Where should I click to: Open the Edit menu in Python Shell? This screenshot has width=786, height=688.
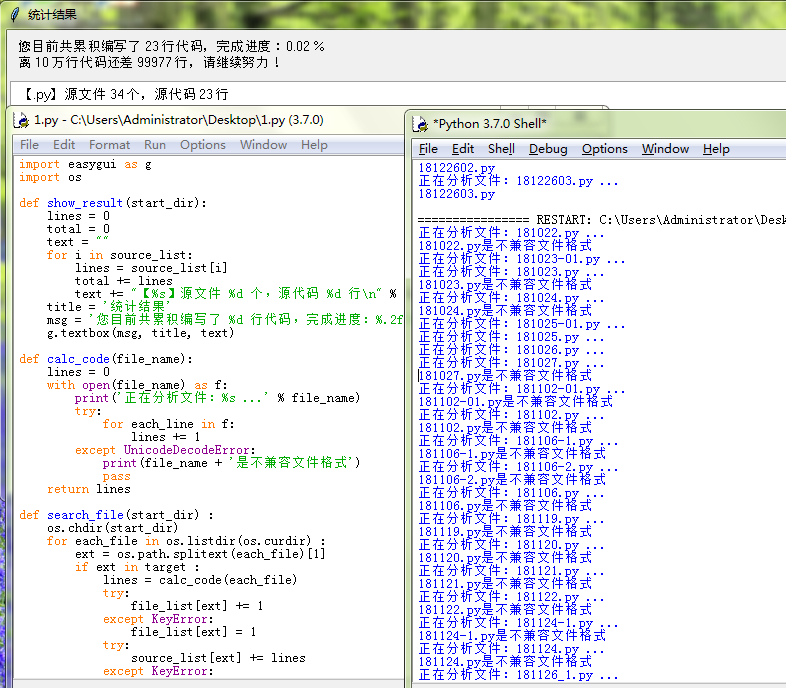pos(463,149)
